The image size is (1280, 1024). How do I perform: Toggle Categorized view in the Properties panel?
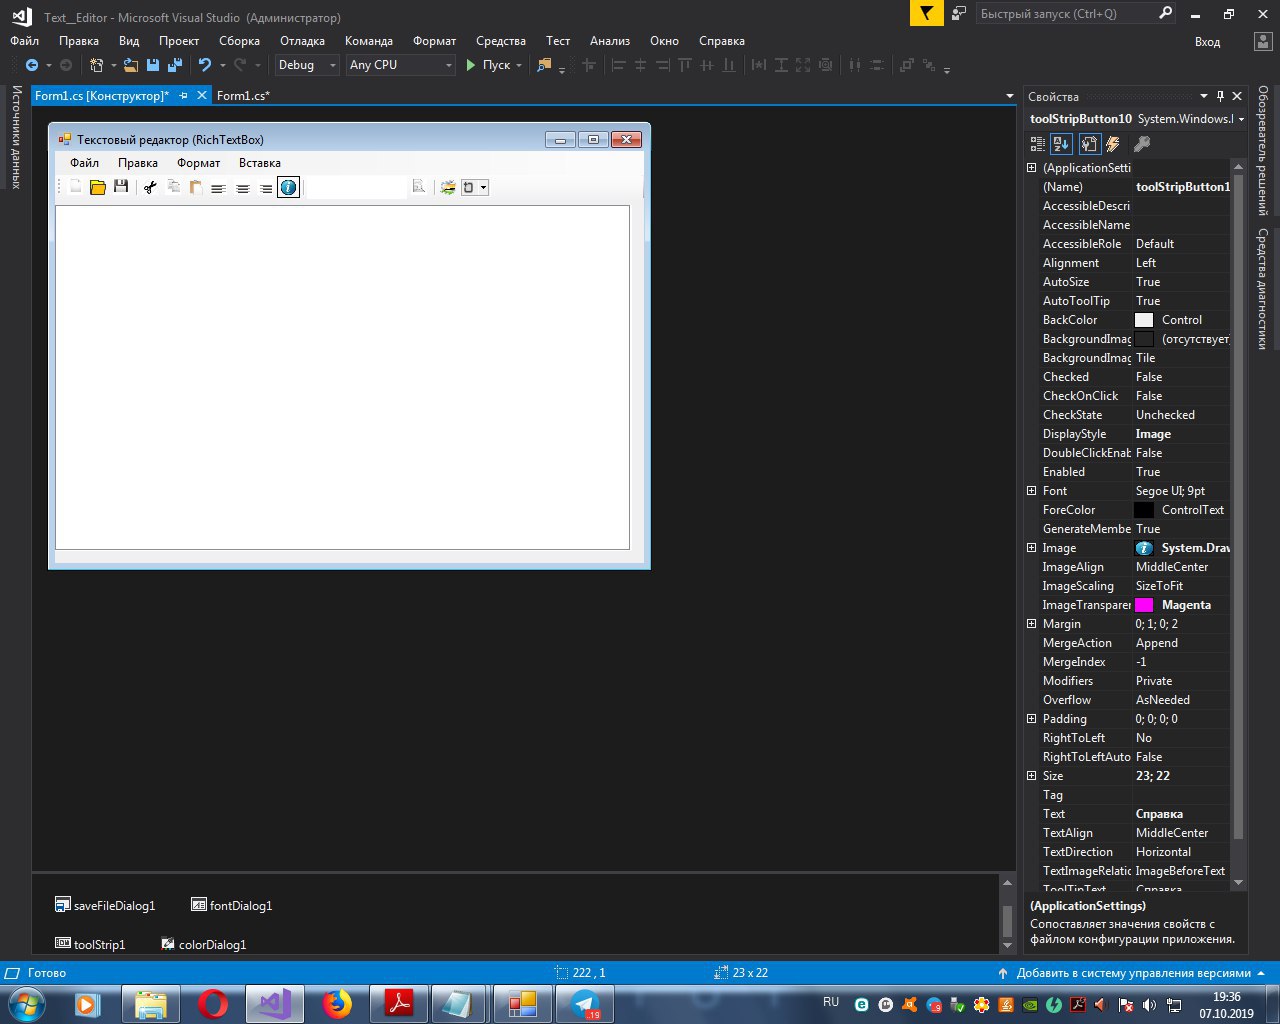[x=1038, y=144]
